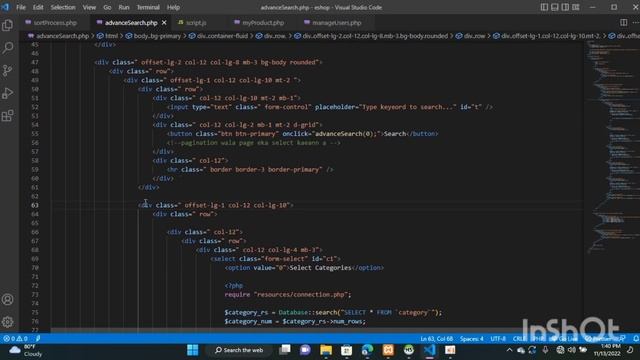The width and height of the screenshot is (640, 360).
Task: Toggle secondary side bar layout icon
Action: tap(565, 7)
